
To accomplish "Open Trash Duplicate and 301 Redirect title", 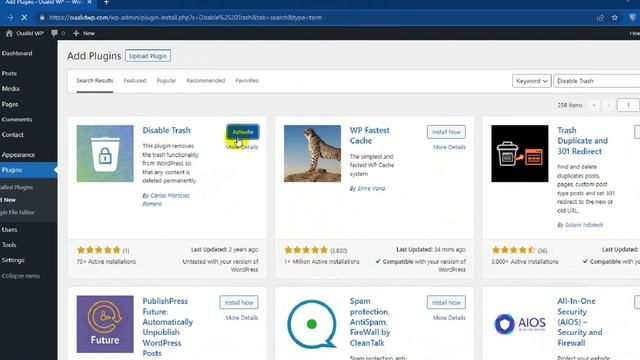I will pos(582,141).
